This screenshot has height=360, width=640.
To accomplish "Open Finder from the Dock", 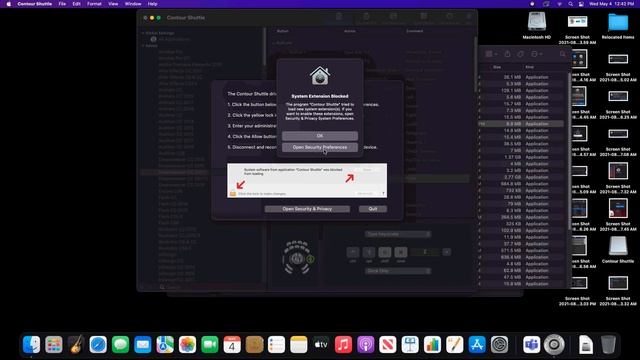I will [x=31, y=345].
